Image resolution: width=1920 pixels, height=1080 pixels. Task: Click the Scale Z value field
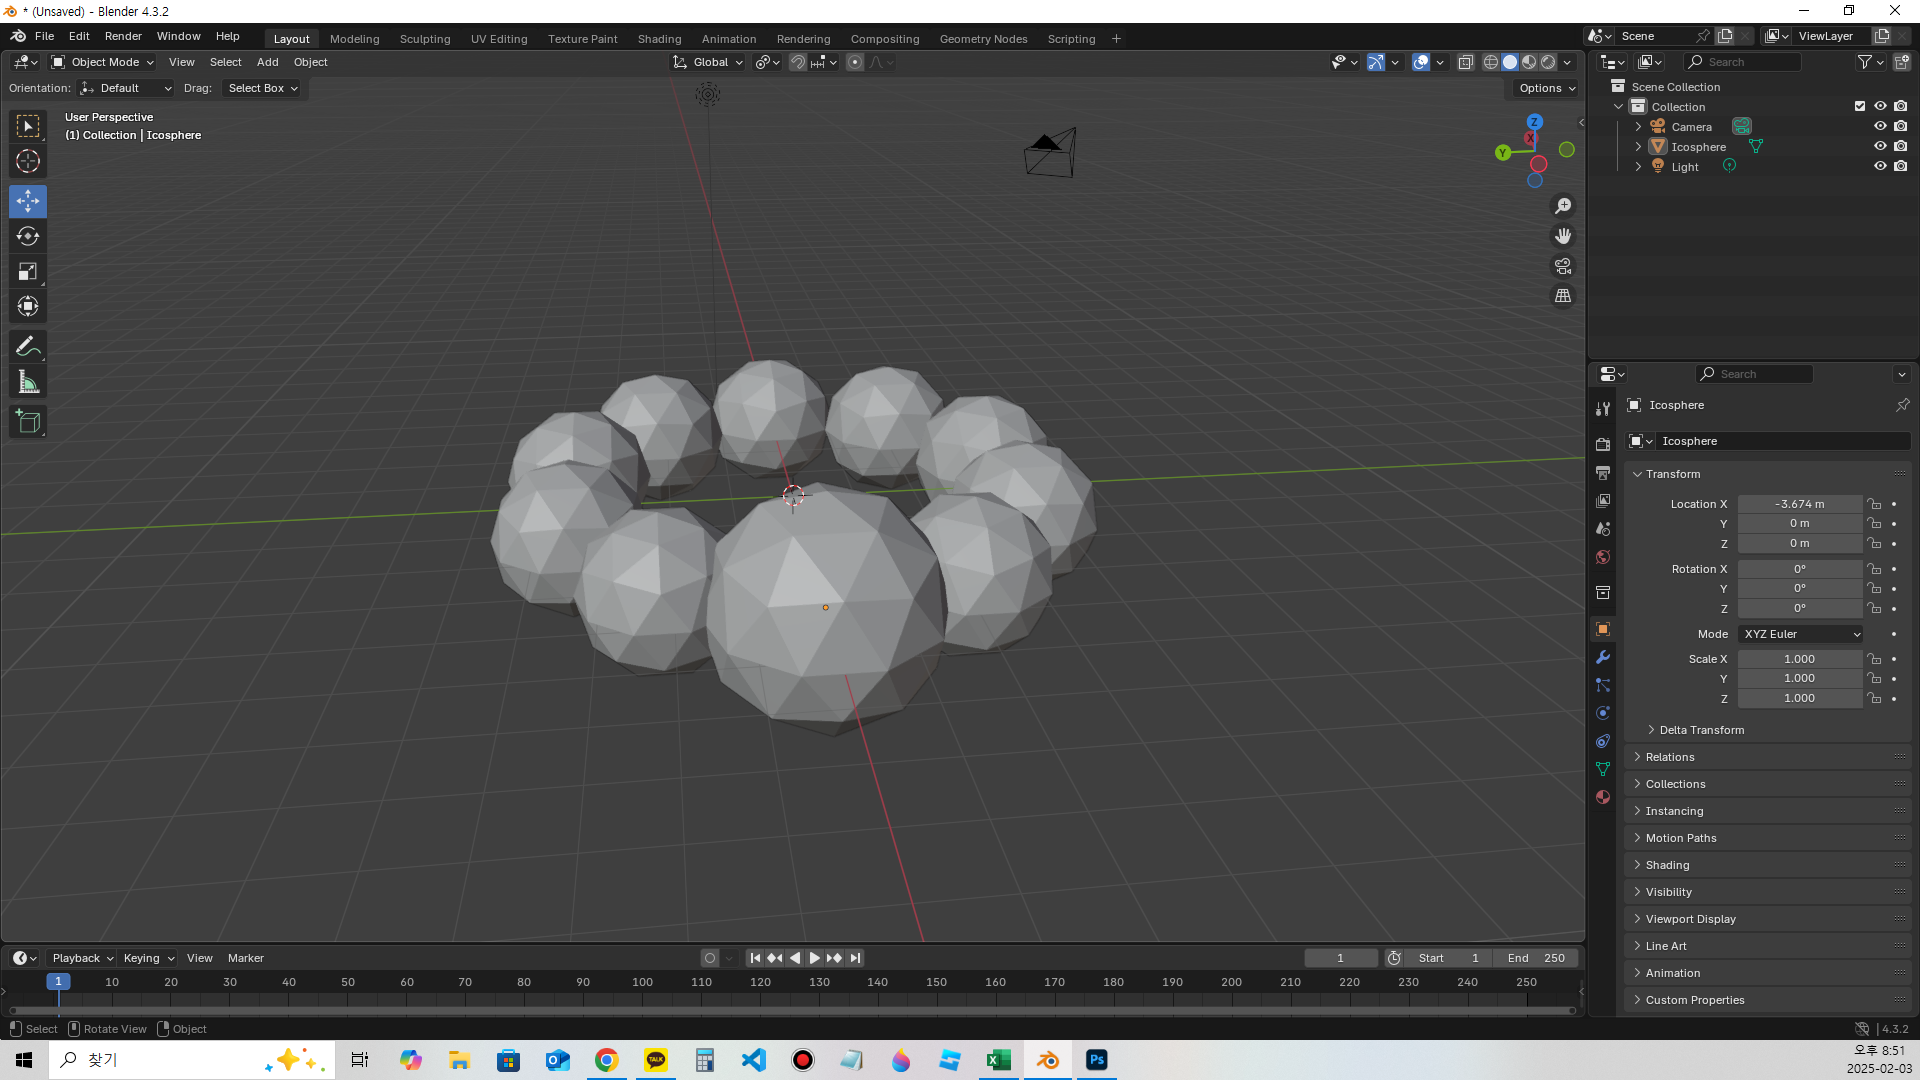pos(1799,698)
